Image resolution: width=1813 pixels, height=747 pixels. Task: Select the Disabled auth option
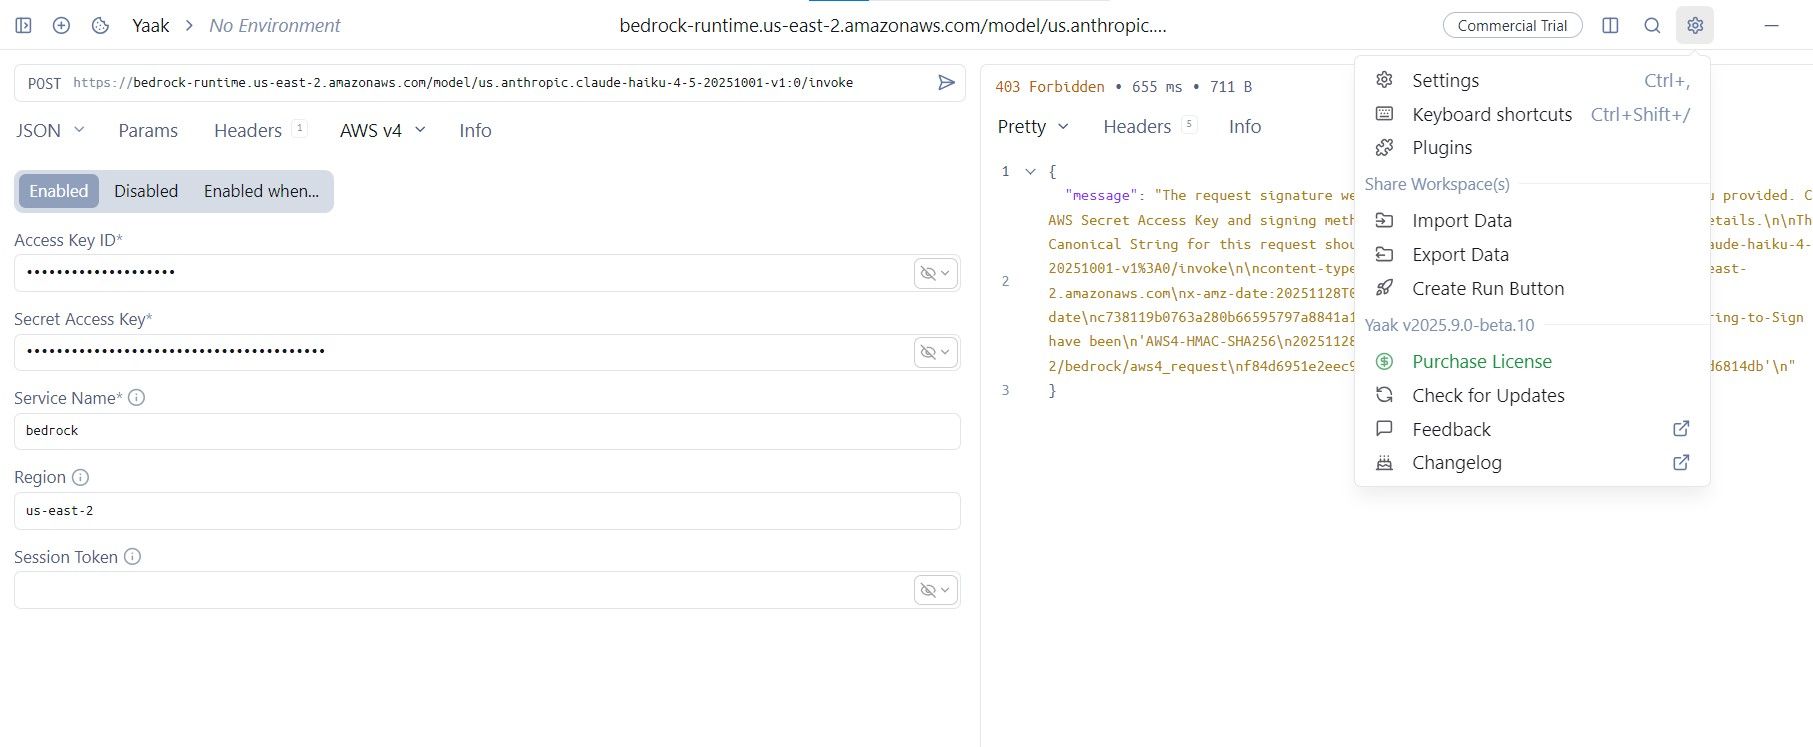146,191
